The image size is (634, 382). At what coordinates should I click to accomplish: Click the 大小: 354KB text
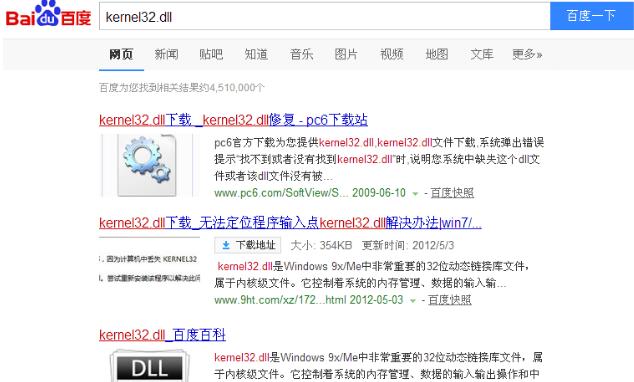(321, 245)
